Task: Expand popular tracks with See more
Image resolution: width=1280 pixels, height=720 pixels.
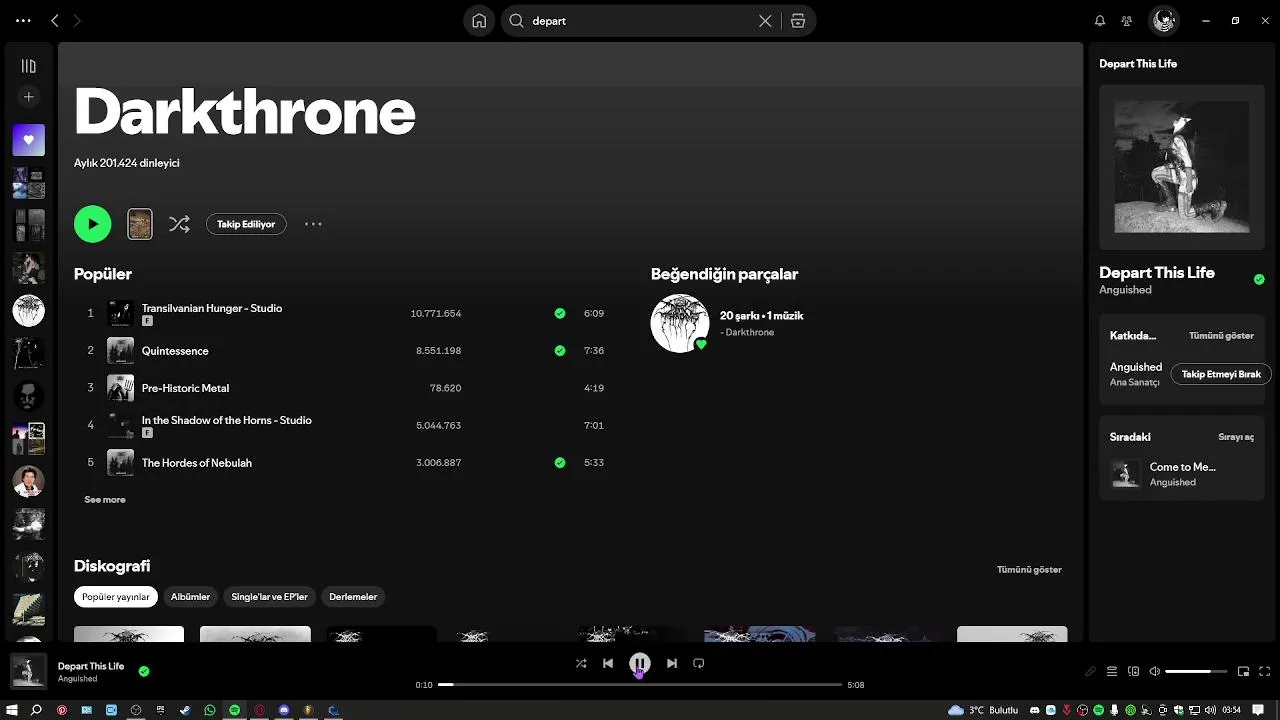Action: click(105, 500)
